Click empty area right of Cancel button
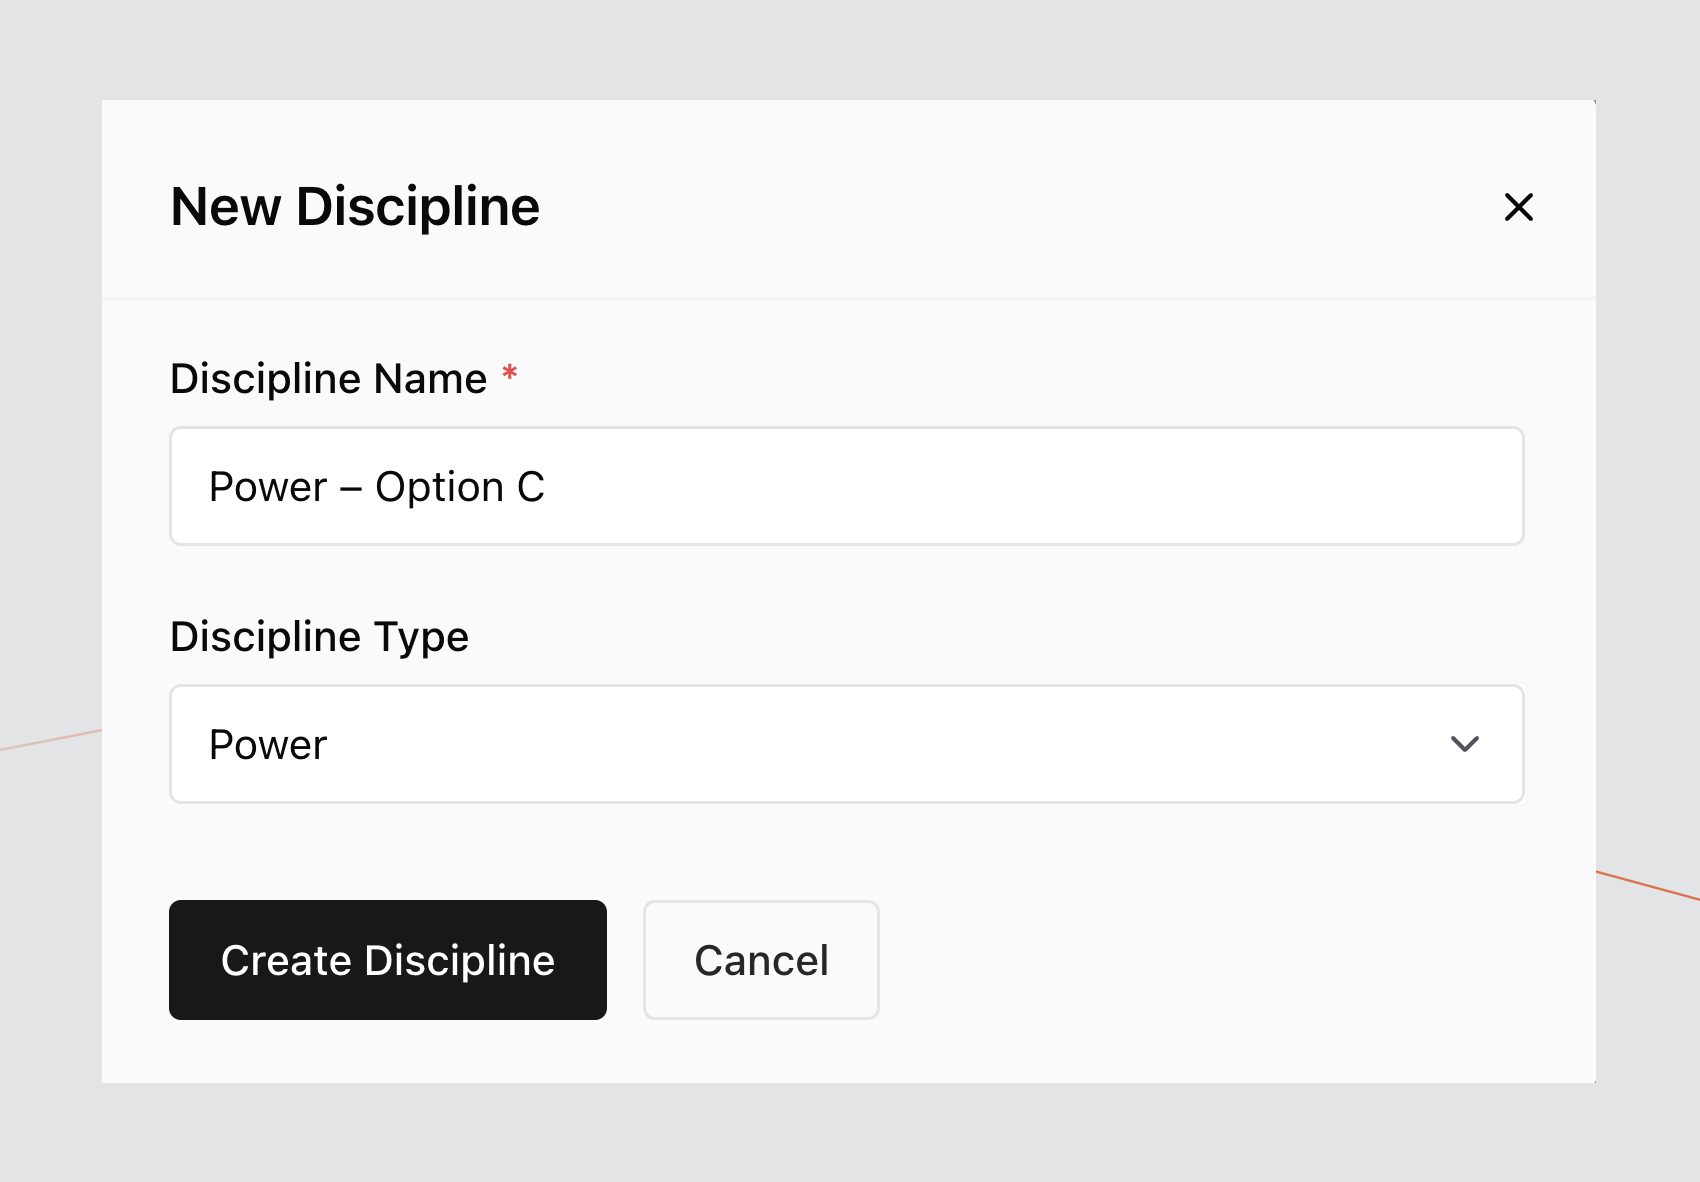This screenshot has width=1700, height=1182. point(1200,960)
